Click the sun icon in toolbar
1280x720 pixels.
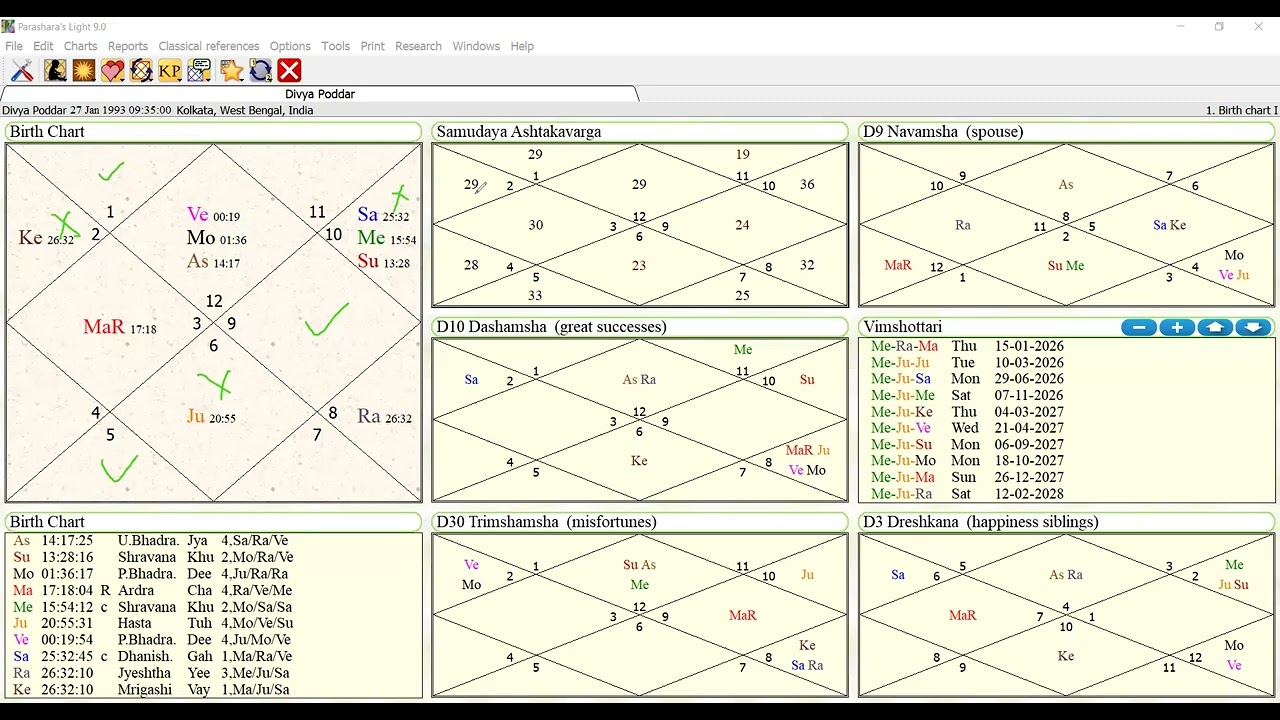[83, 70]
